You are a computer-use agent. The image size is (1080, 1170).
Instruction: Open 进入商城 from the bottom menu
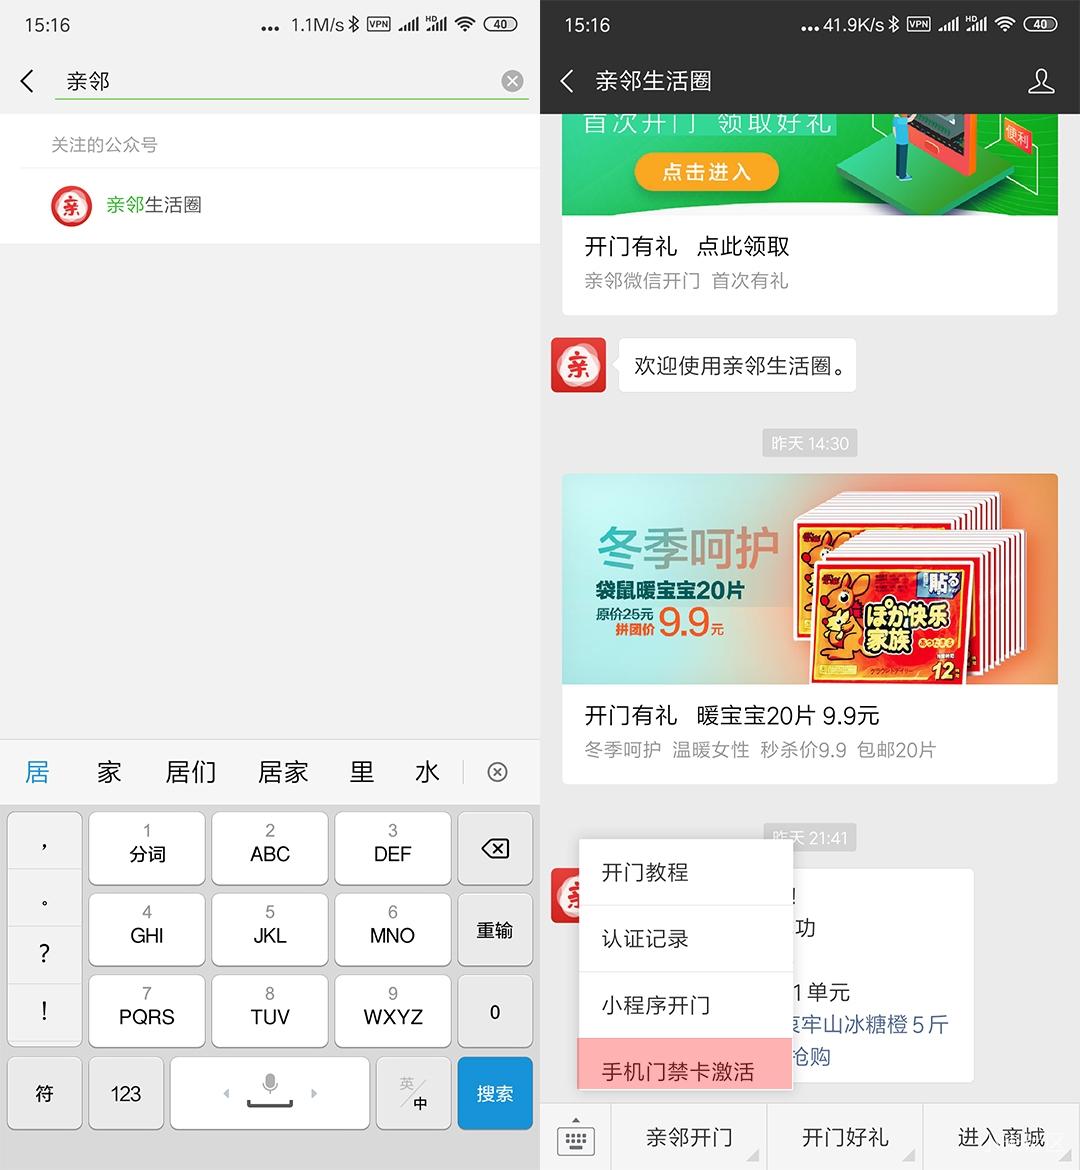1000,1137
